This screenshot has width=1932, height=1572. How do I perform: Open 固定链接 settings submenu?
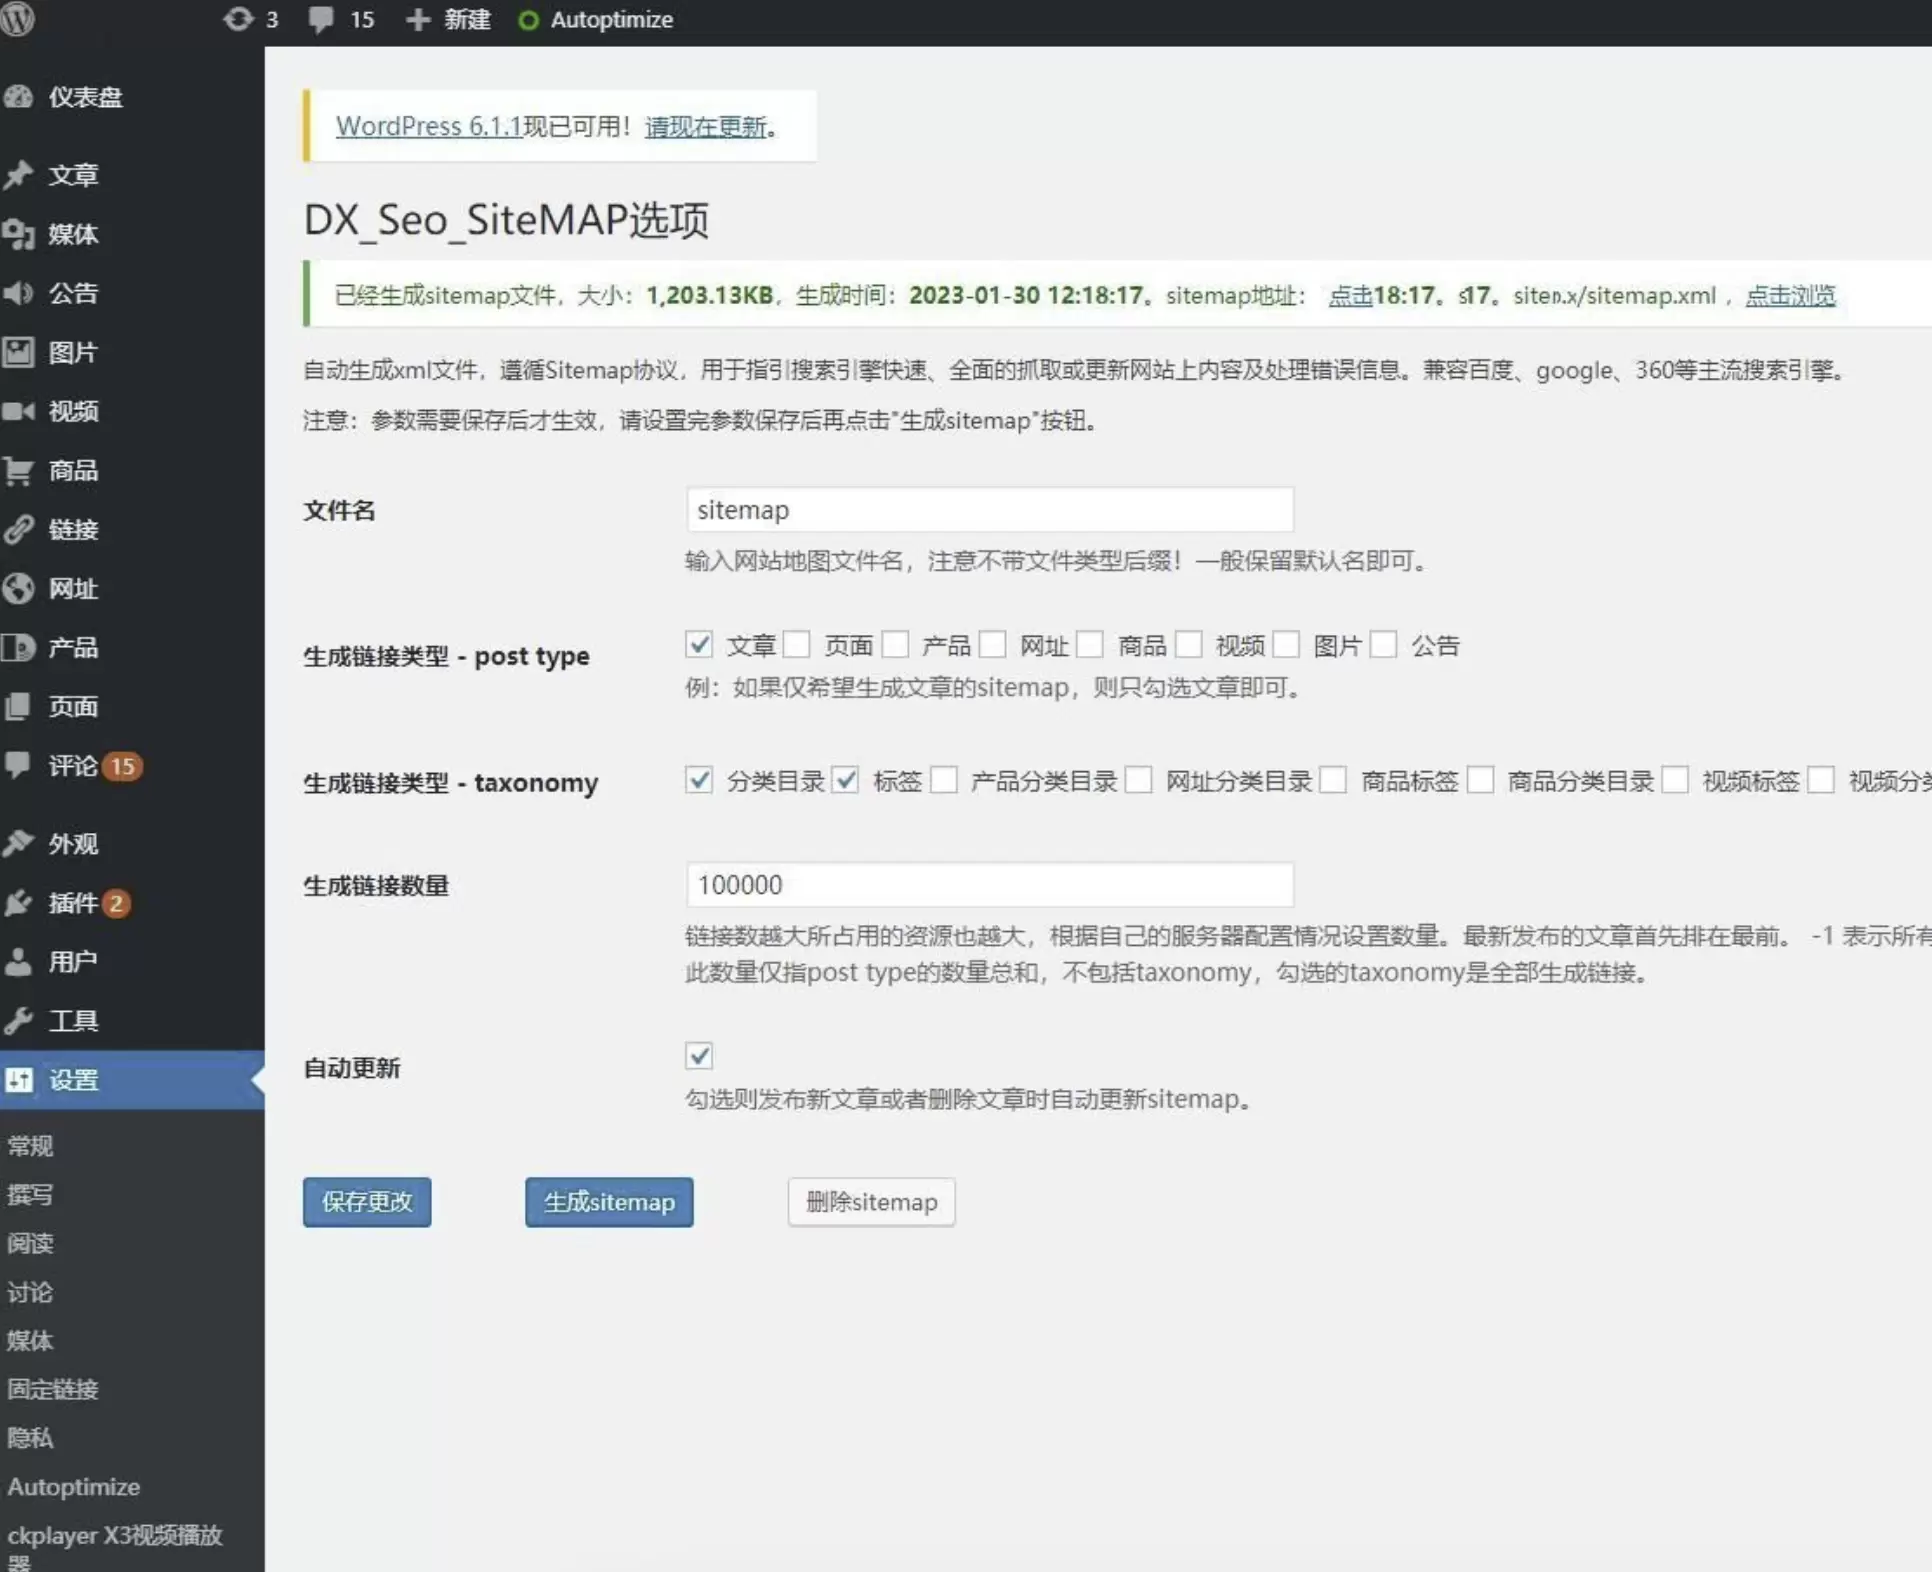pos(53,1389)
